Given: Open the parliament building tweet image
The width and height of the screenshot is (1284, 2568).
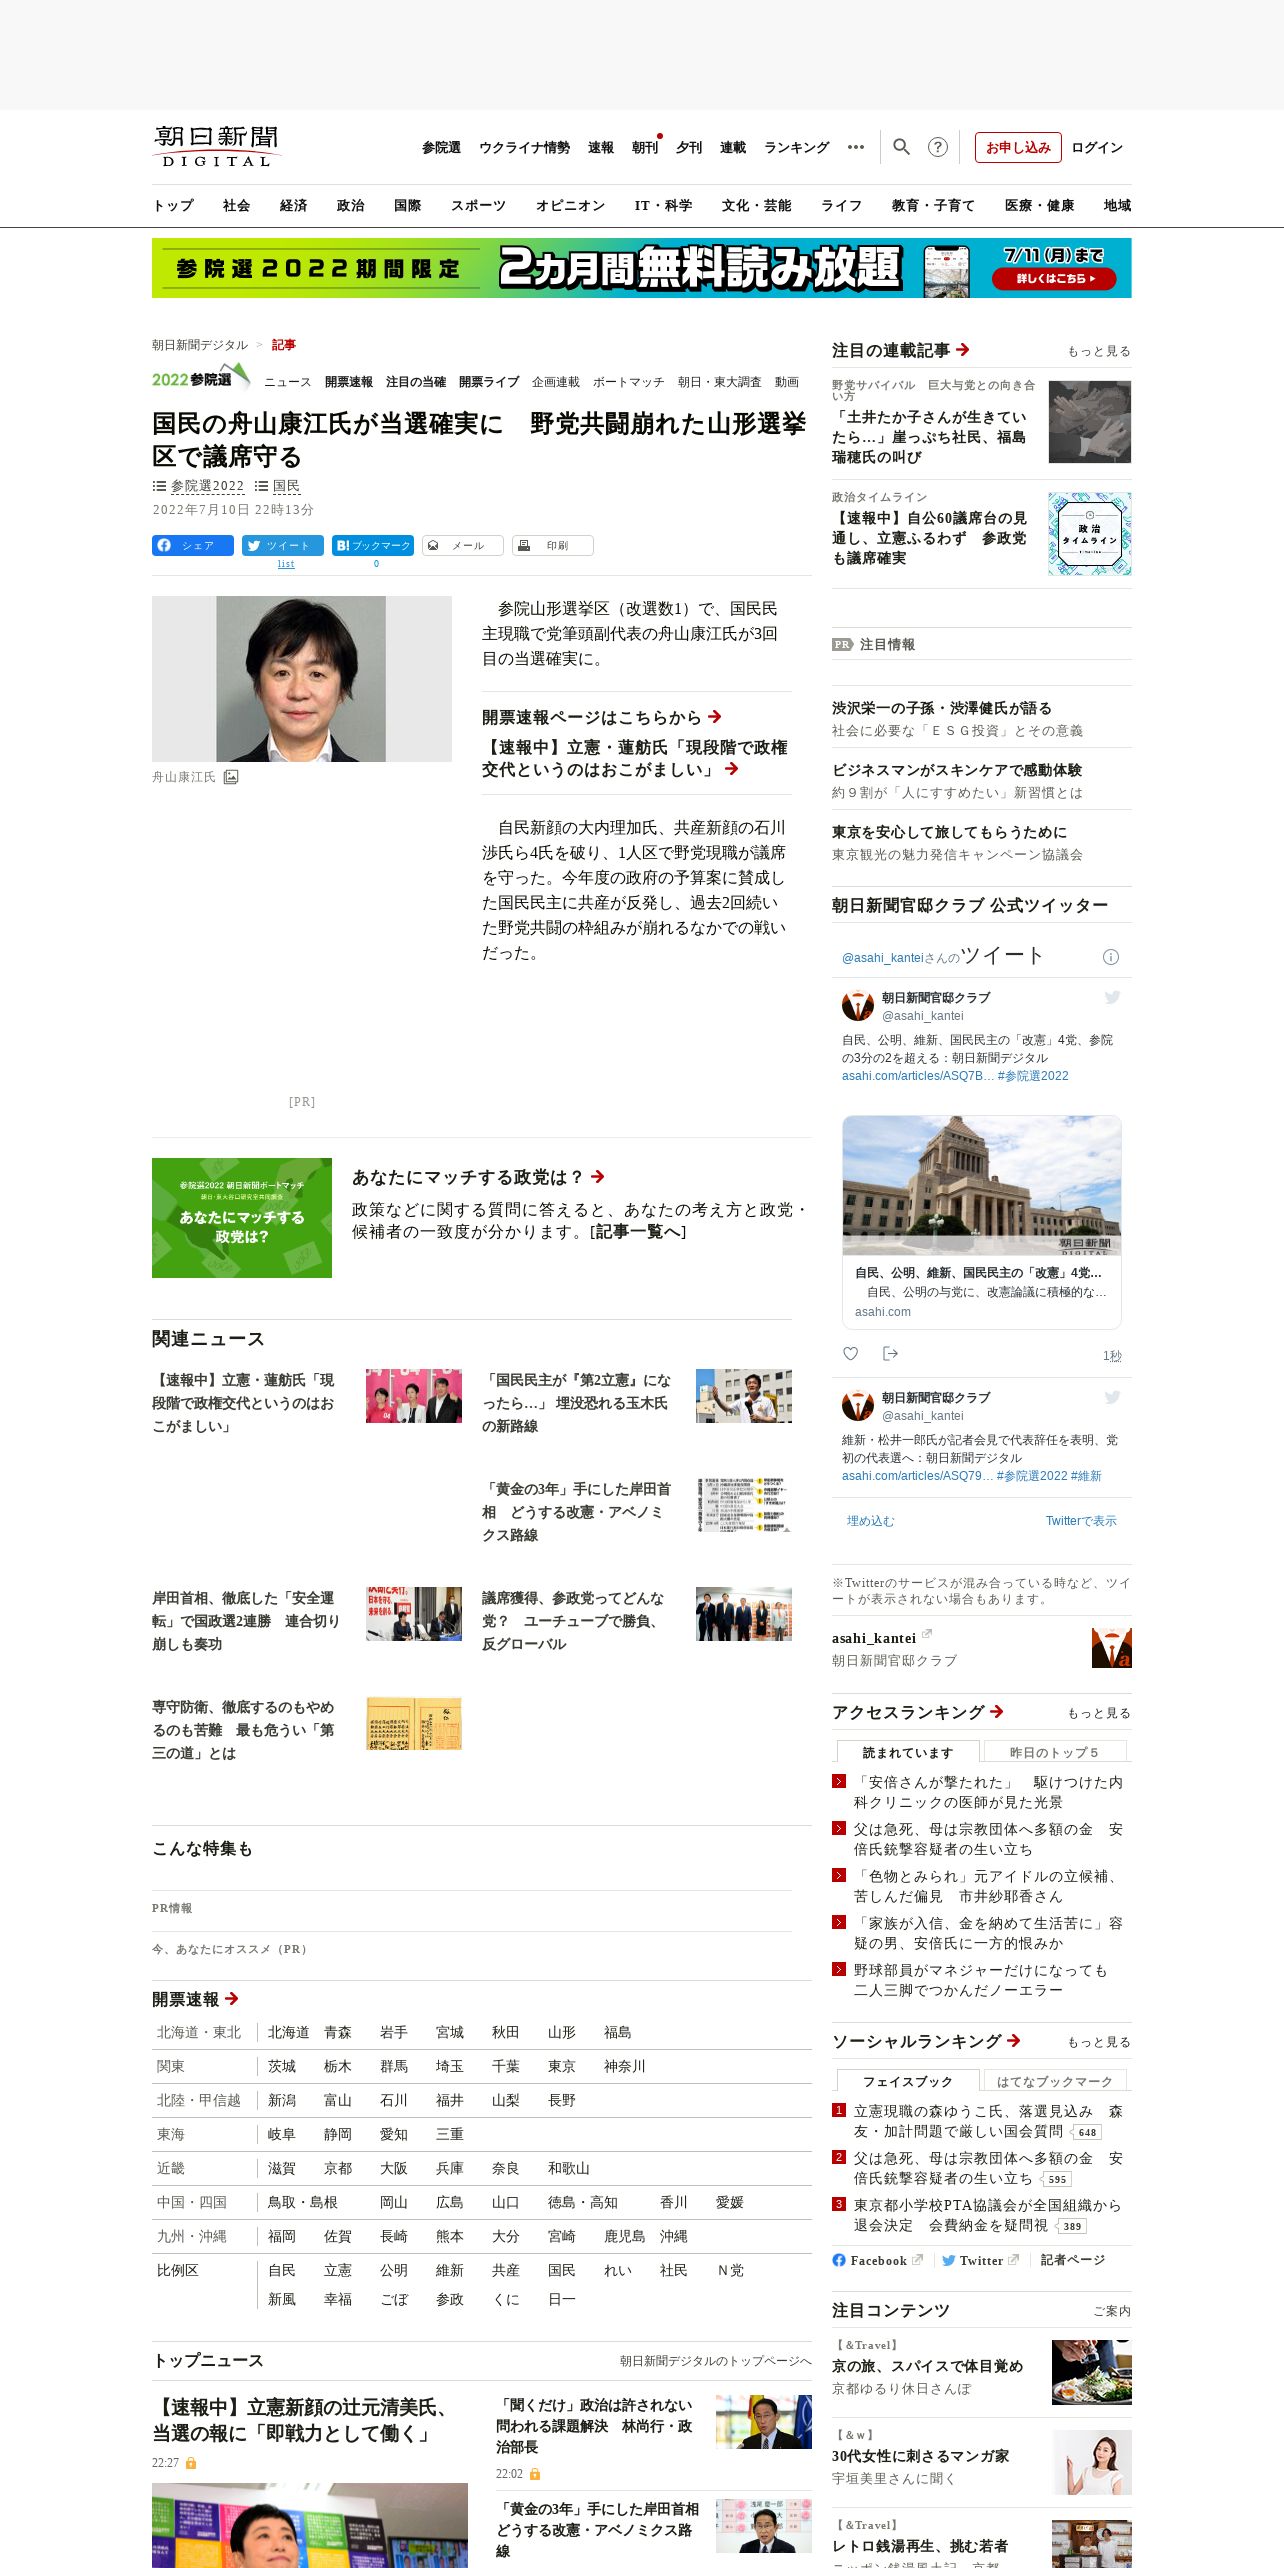Looking at the screenshot, I should point(982,1185).
